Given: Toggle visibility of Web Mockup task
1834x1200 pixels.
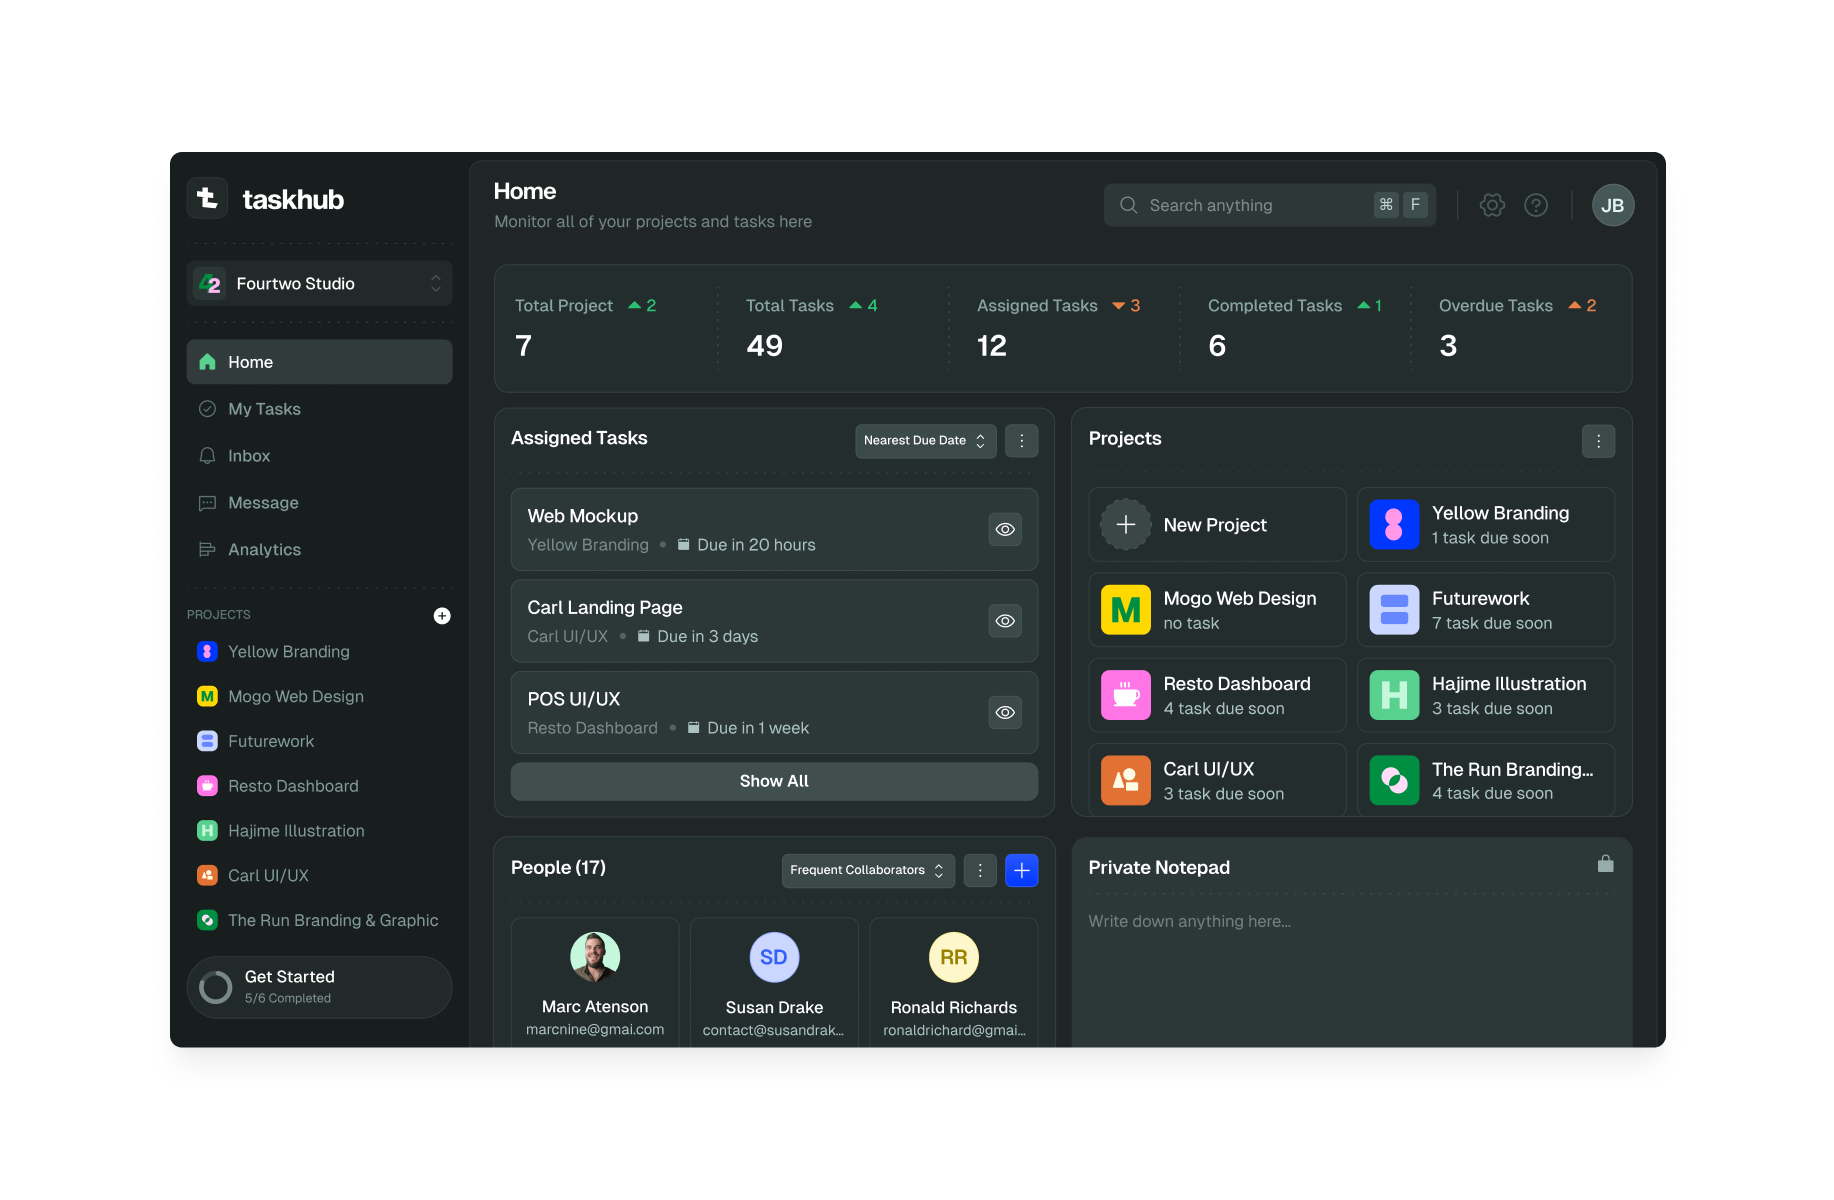Looking at the screenshot, I should (x=1005, y=529).
